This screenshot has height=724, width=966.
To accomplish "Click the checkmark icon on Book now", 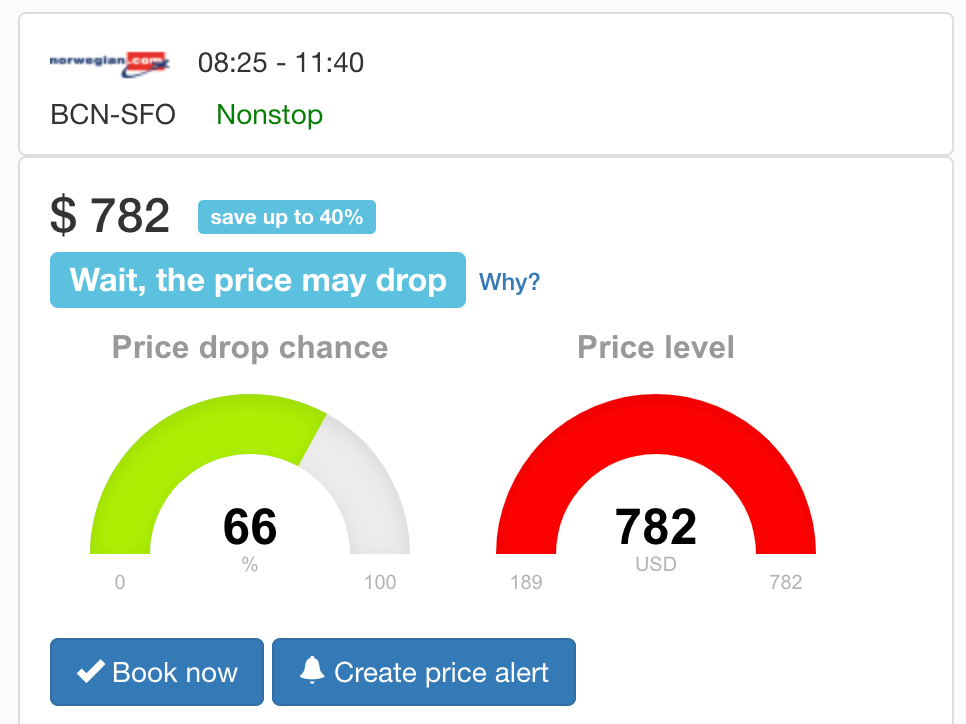I will pos(91,672).
